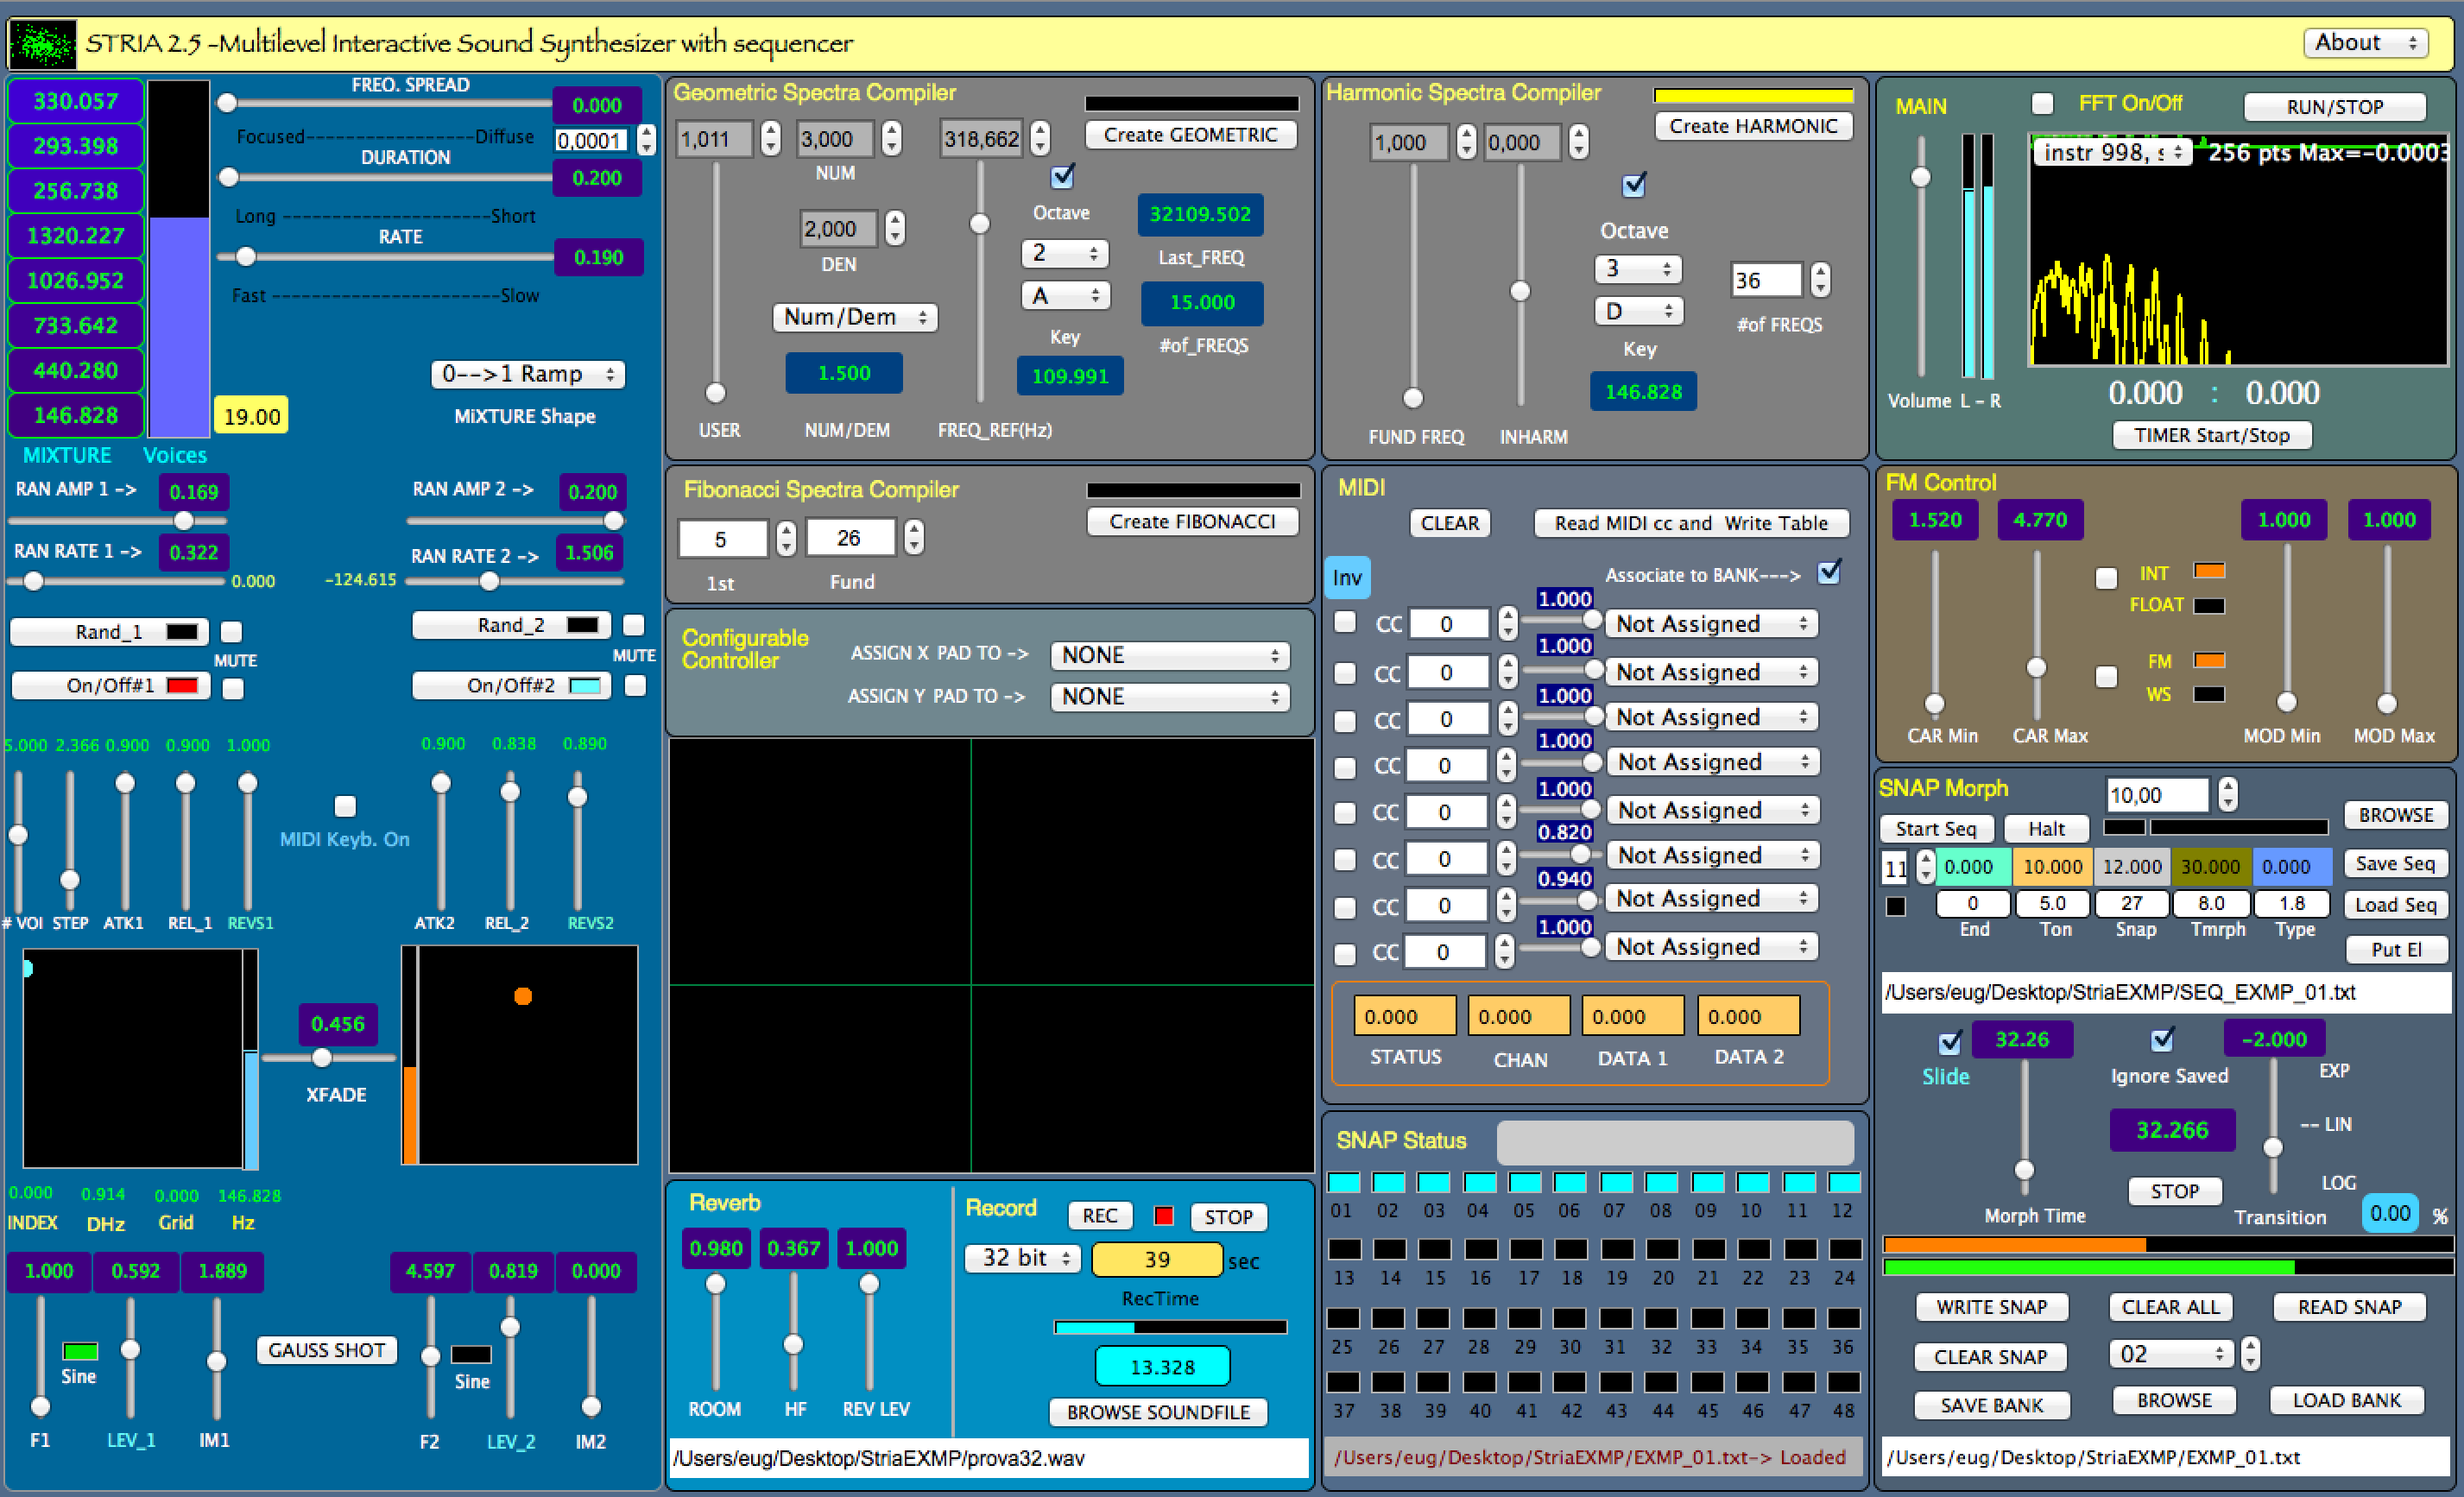Click the ROOM reverb slider handle
Screen dimensions: 2464x1497
(716, 1284)
